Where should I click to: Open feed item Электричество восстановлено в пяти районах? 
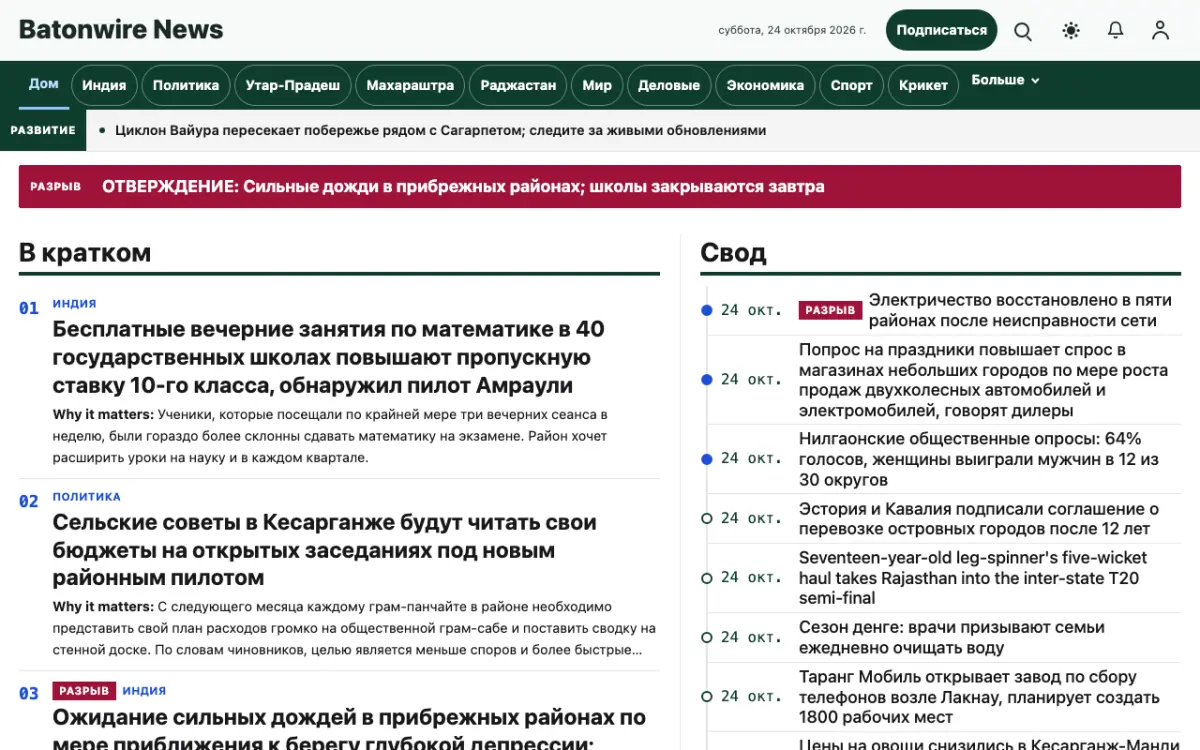[1020, 310]
